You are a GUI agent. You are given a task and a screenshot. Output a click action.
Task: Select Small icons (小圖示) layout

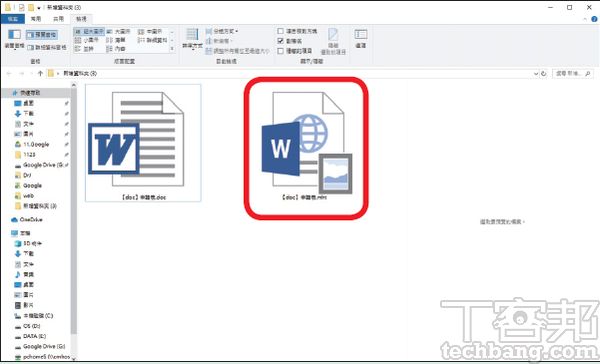point(87,40)
